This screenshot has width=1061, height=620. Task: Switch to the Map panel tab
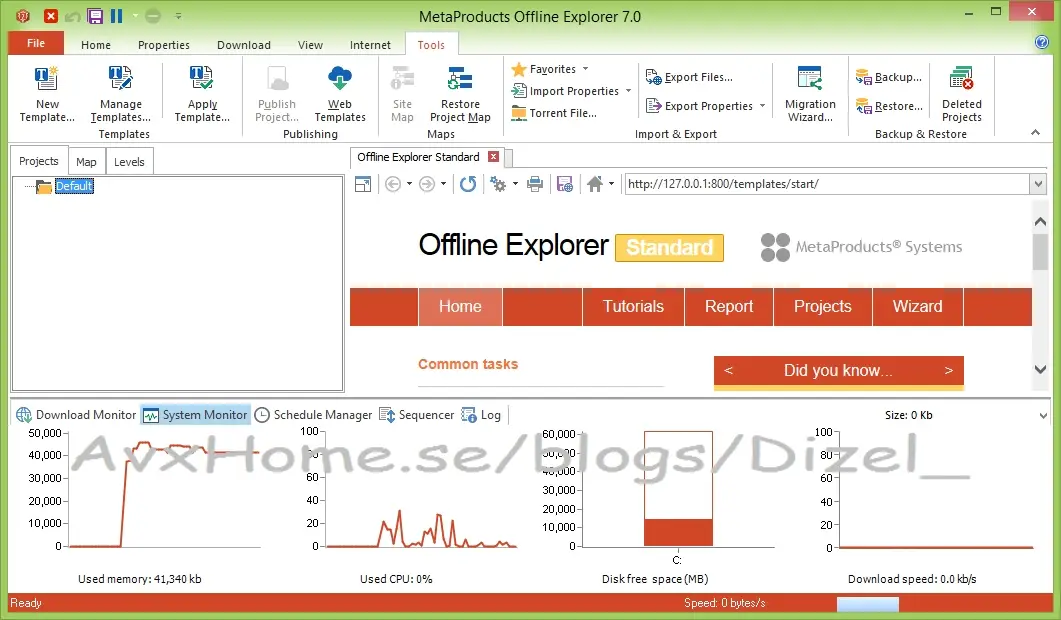86,162
